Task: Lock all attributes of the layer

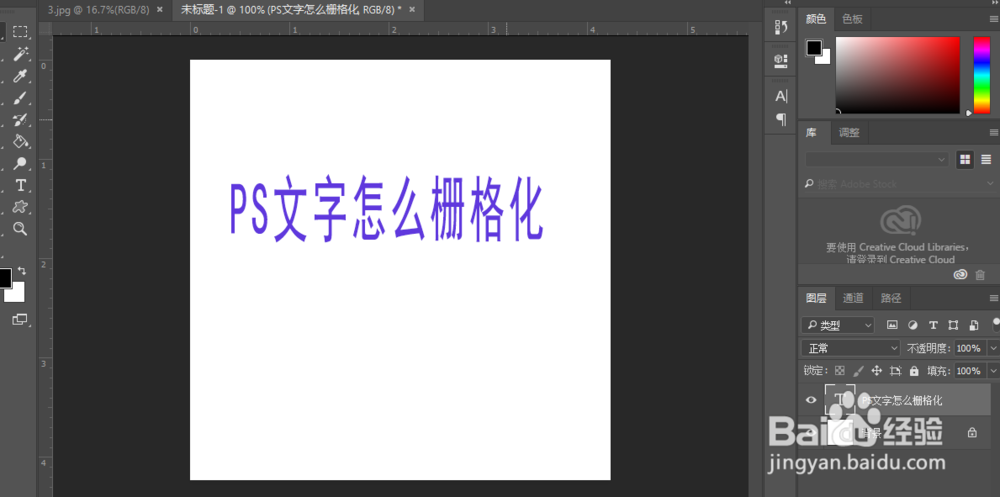Action: click(x=914, y=370)
